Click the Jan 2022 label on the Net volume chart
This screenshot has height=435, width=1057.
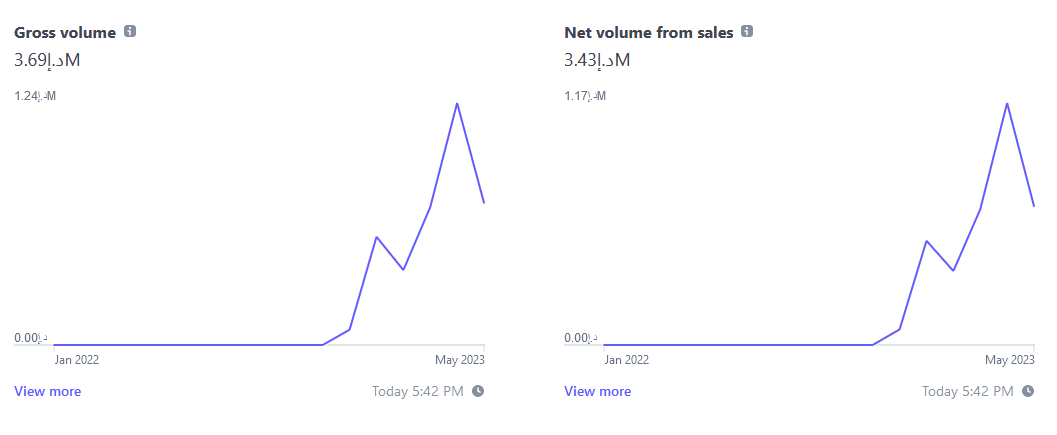[626, 359]
